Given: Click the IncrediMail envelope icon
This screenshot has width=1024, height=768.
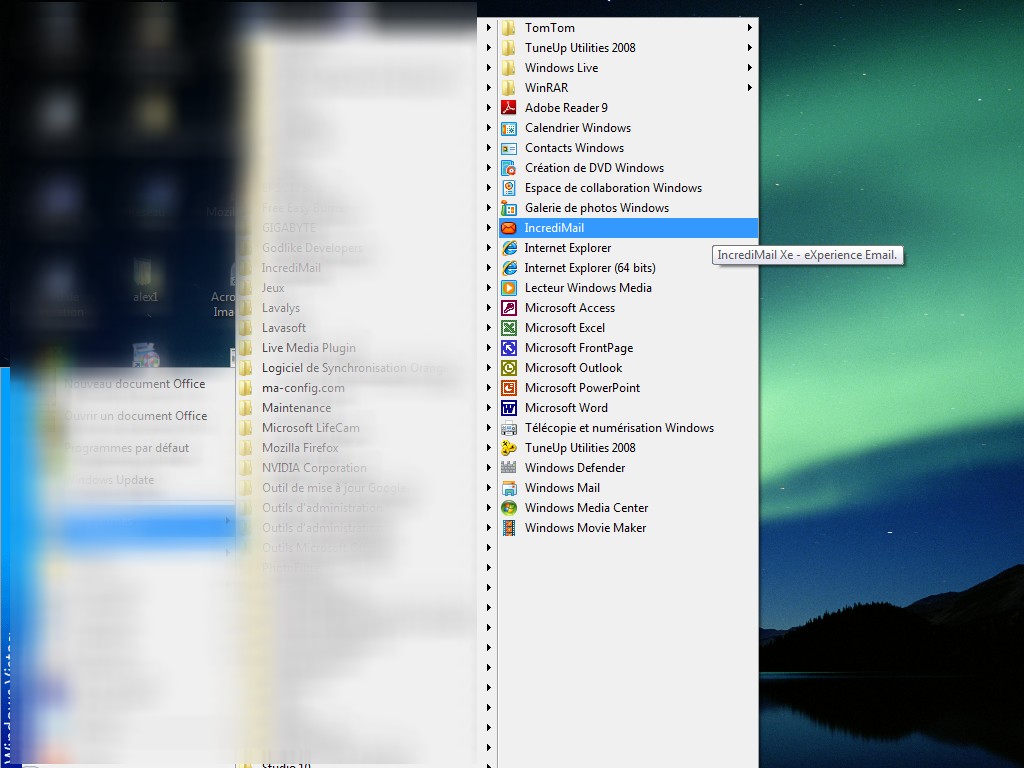Looking at the screenshot, I should pyautogui.click(x=509, y=228).
